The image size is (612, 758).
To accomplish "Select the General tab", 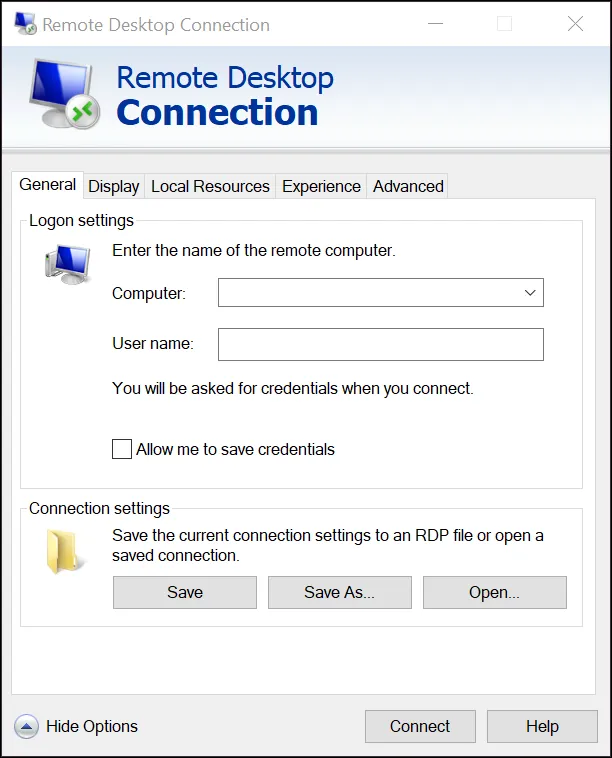I will pyautogui.click(x=47, y=185).
